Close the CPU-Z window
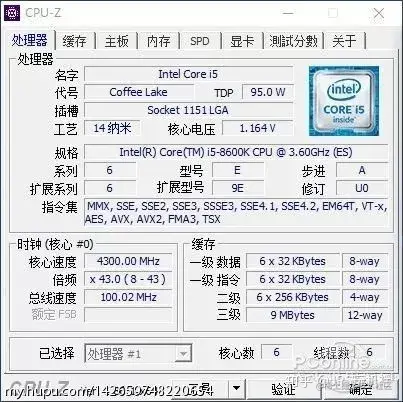The height and width of the screenshot is (402, 403). coord(379,13)
